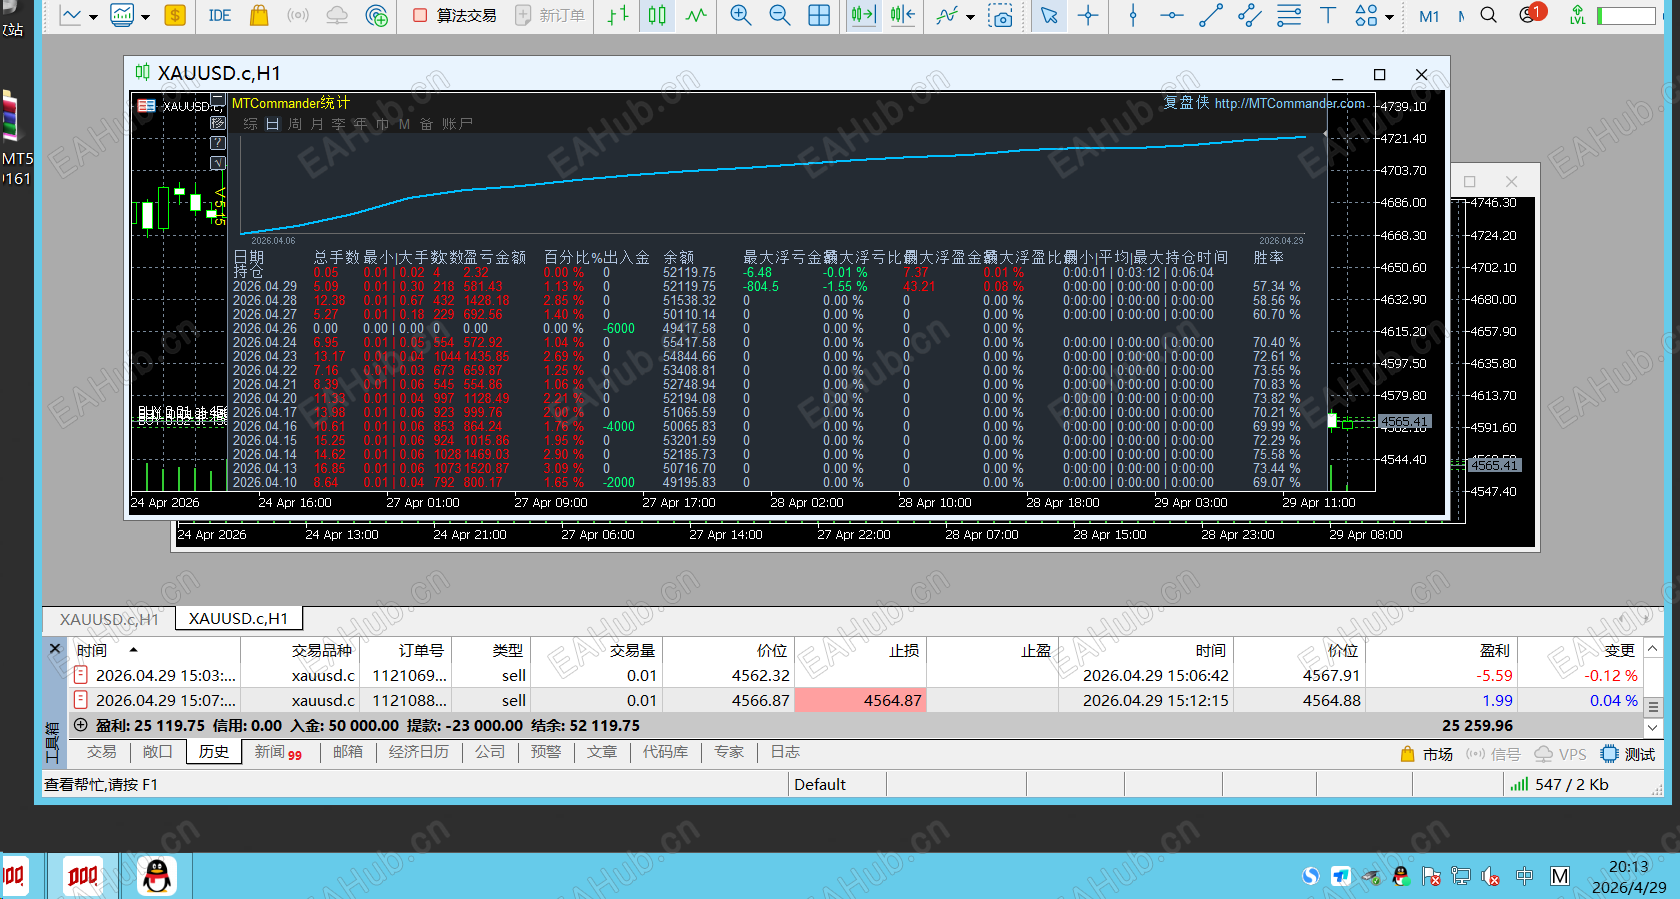Viewport: 1680px width, 899px height.
Task: Open the 新闻 news tab
Action: tap(277, 752)
